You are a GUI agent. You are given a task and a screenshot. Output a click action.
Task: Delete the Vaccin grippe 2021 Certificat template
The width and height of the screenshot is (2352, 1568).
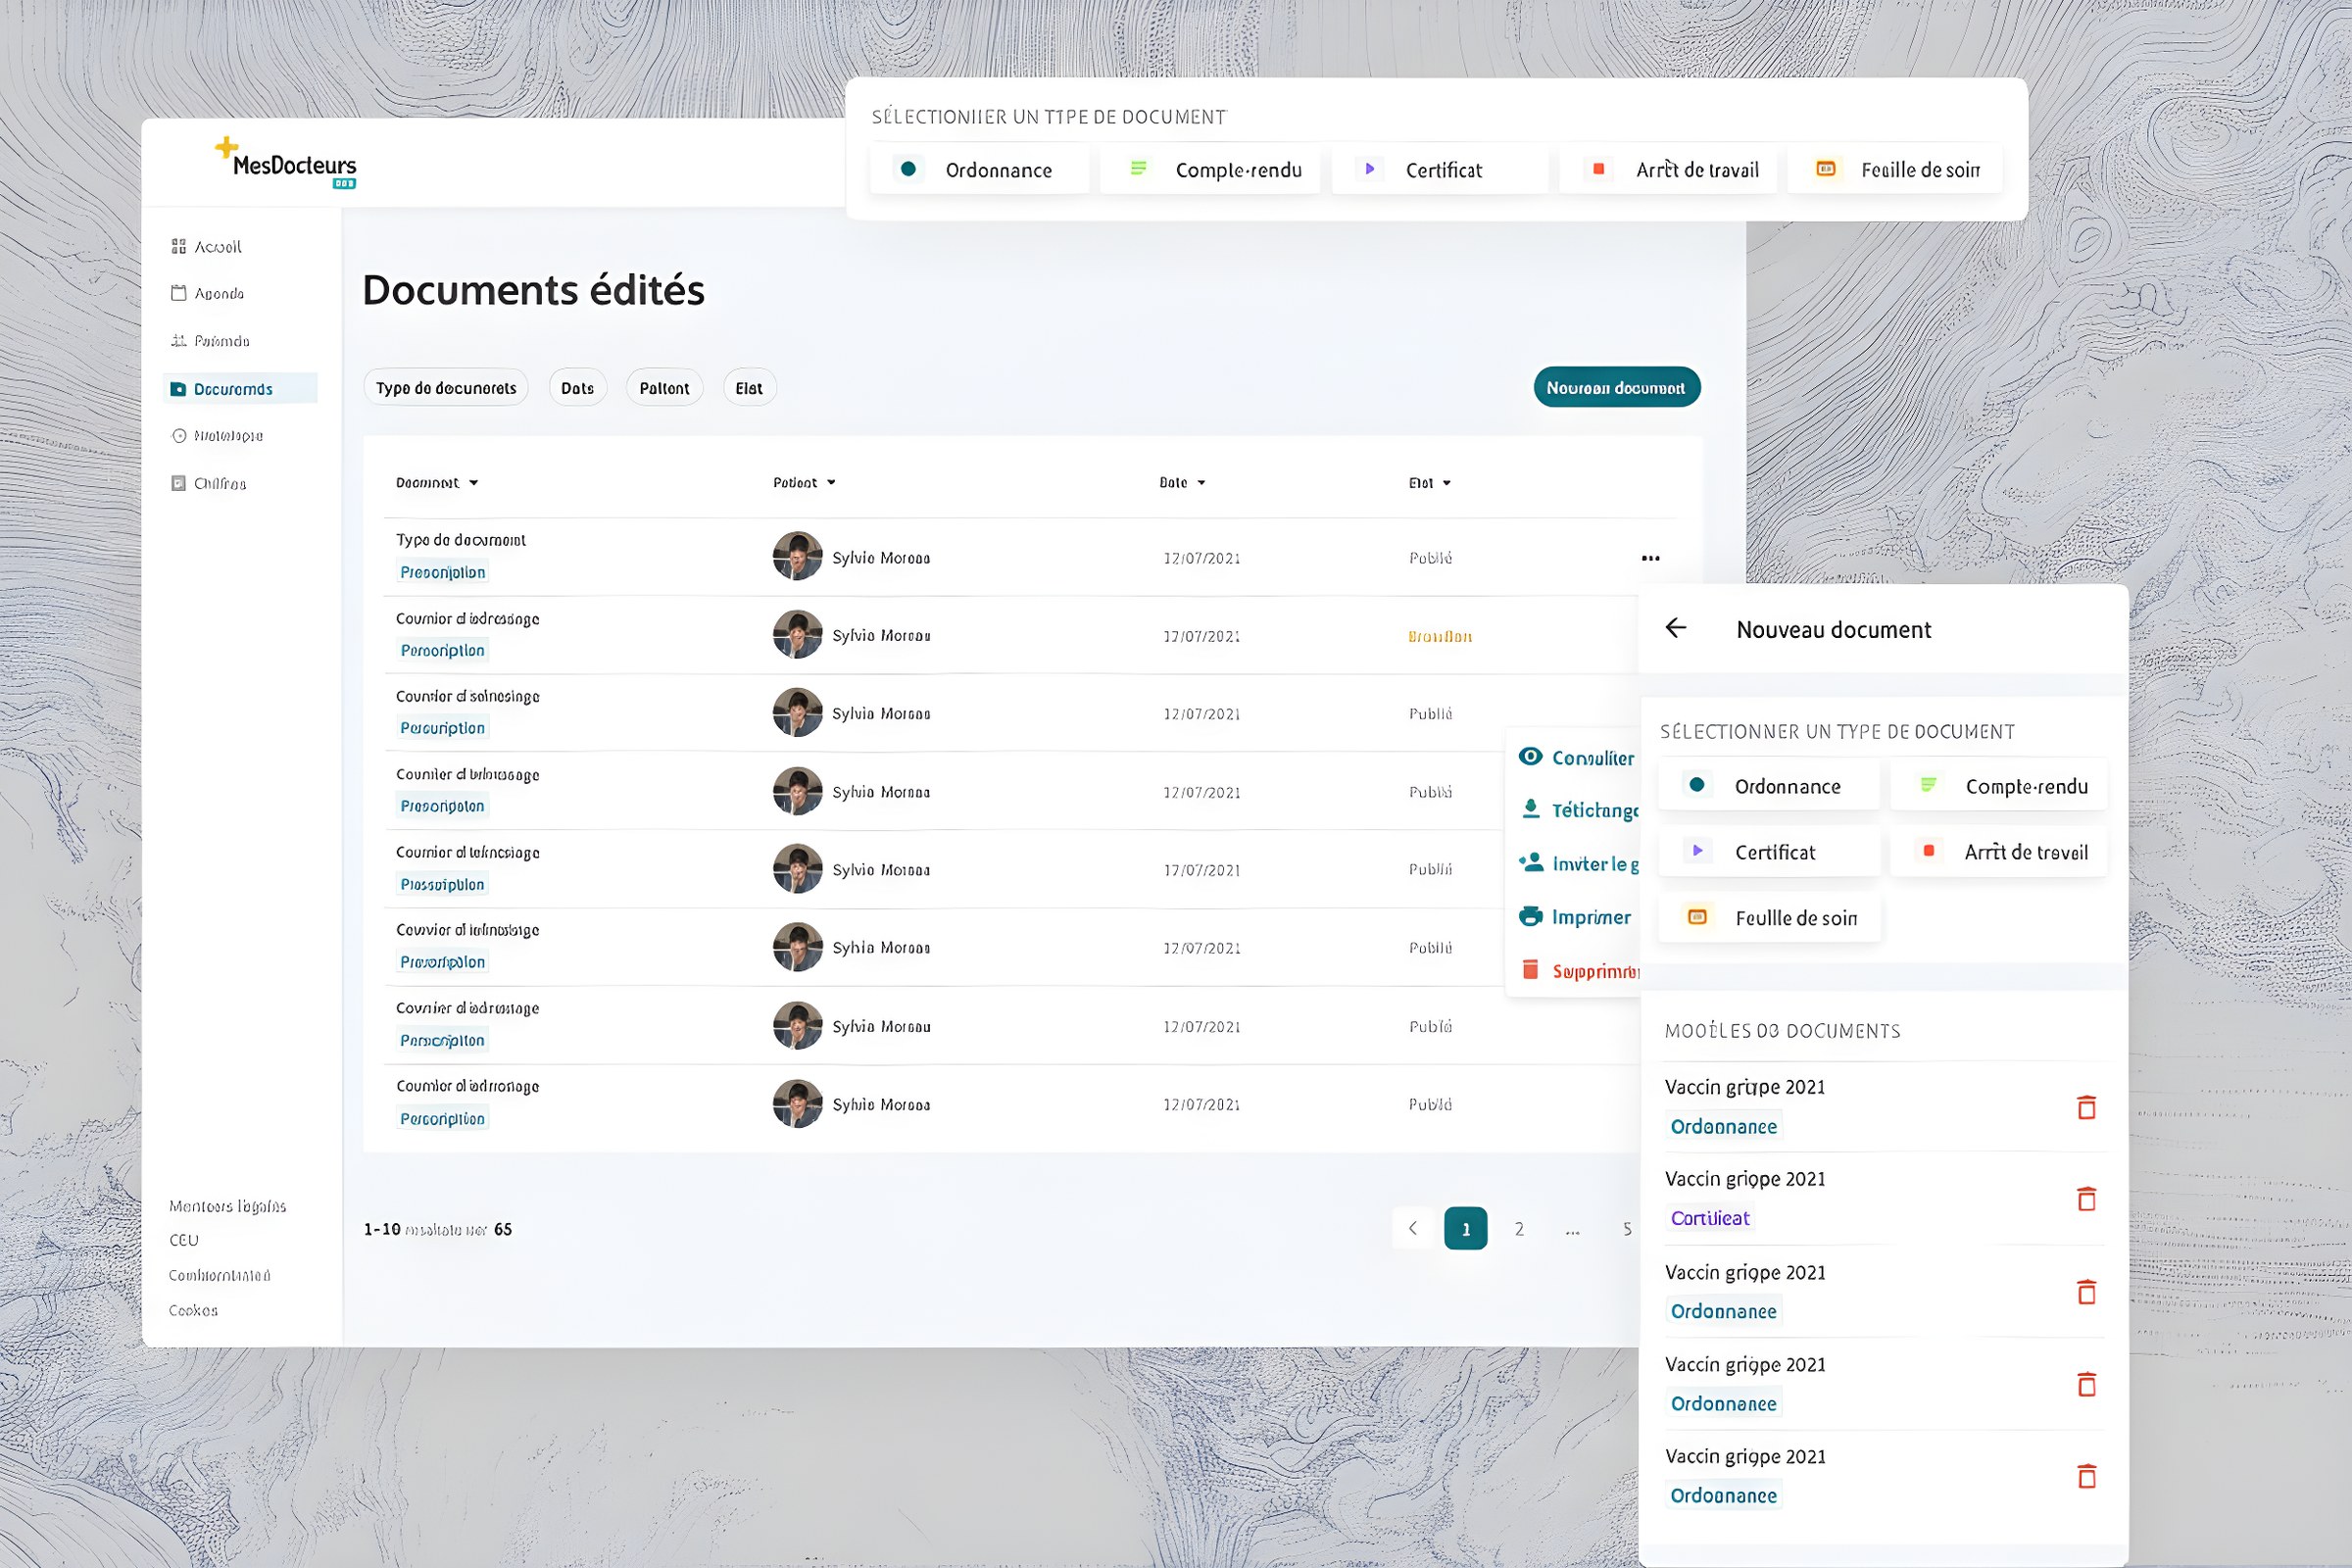2086,1199
